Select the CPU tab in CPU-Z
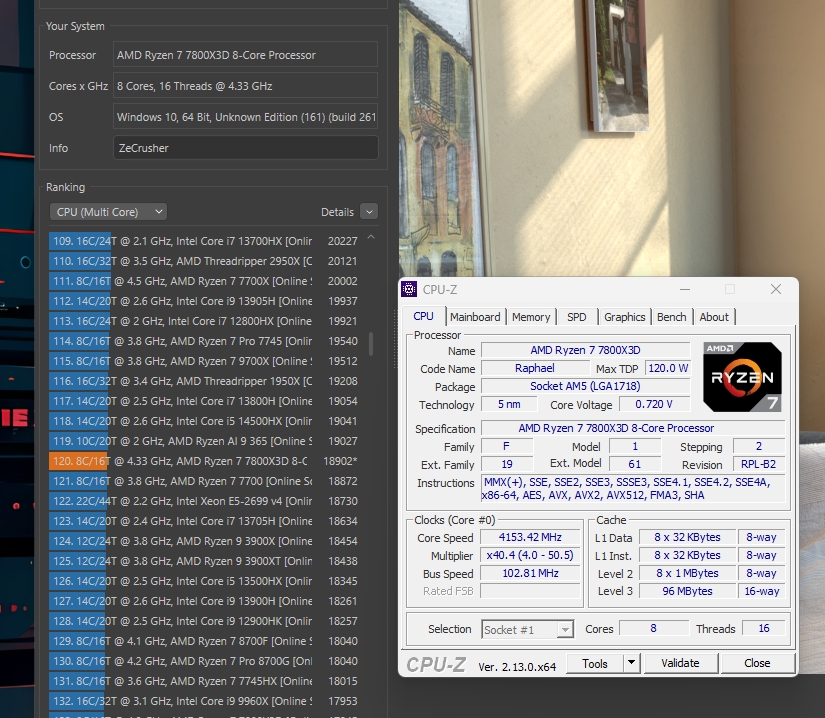825x718 pixels. [424, 316]
